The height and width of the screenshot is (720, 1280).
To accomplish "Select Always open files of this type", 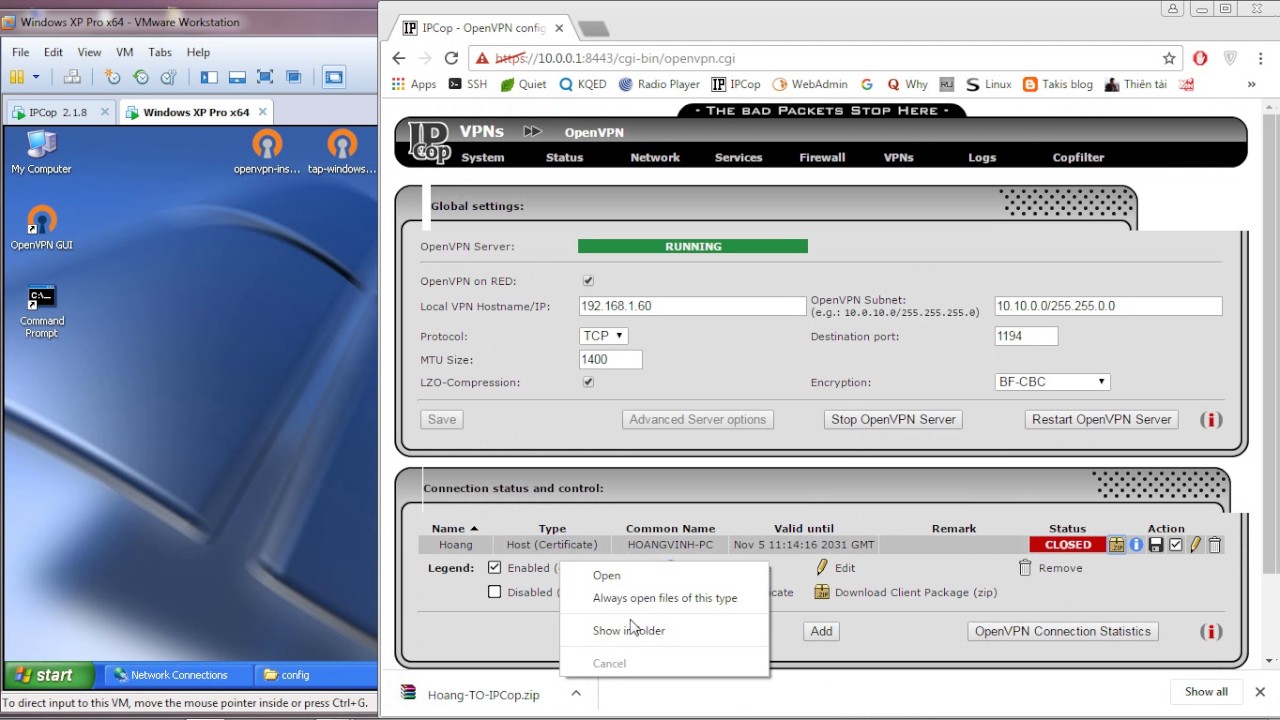I will [x=665, y=598].
